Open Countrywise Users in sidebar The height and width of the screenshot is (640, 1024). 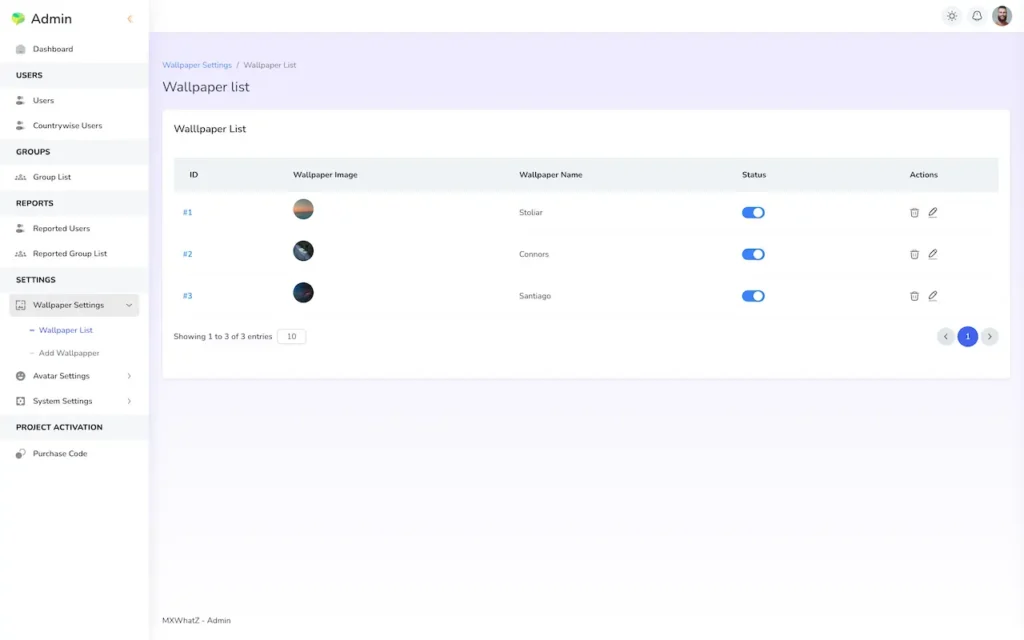click(x=67, y=125)
